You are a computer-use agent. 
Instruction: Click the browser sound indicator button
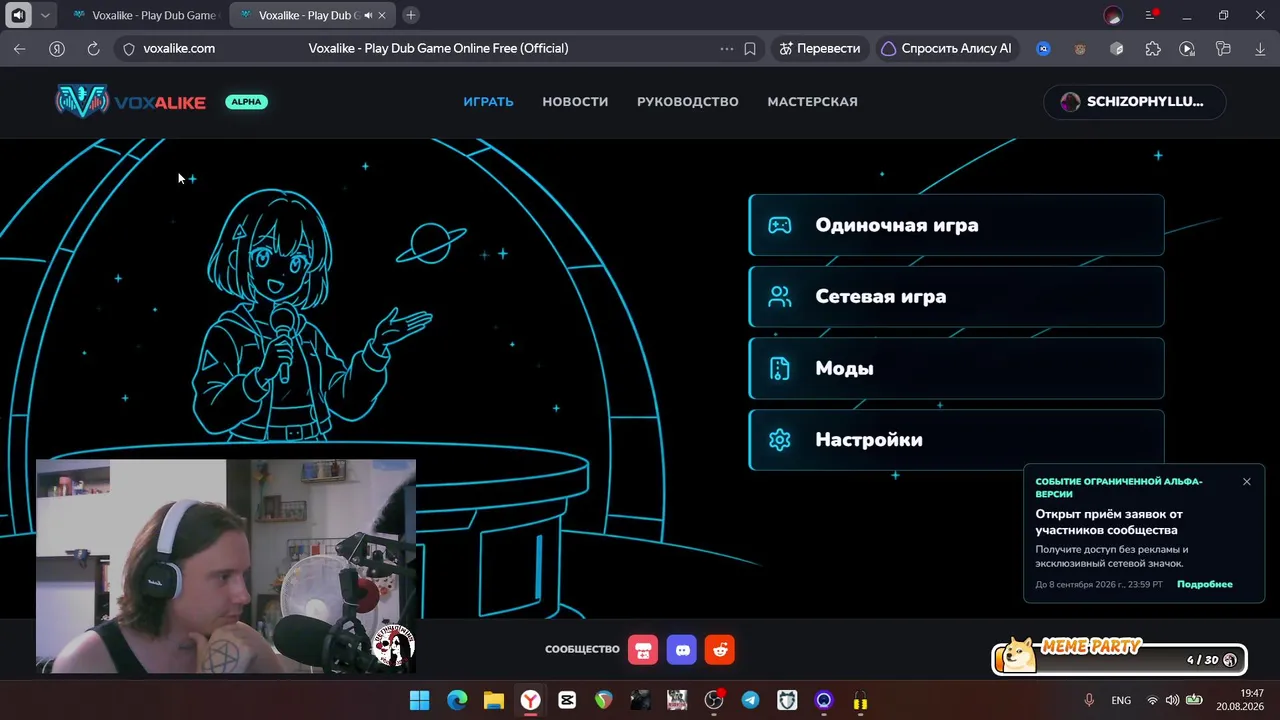coord(18,15)
